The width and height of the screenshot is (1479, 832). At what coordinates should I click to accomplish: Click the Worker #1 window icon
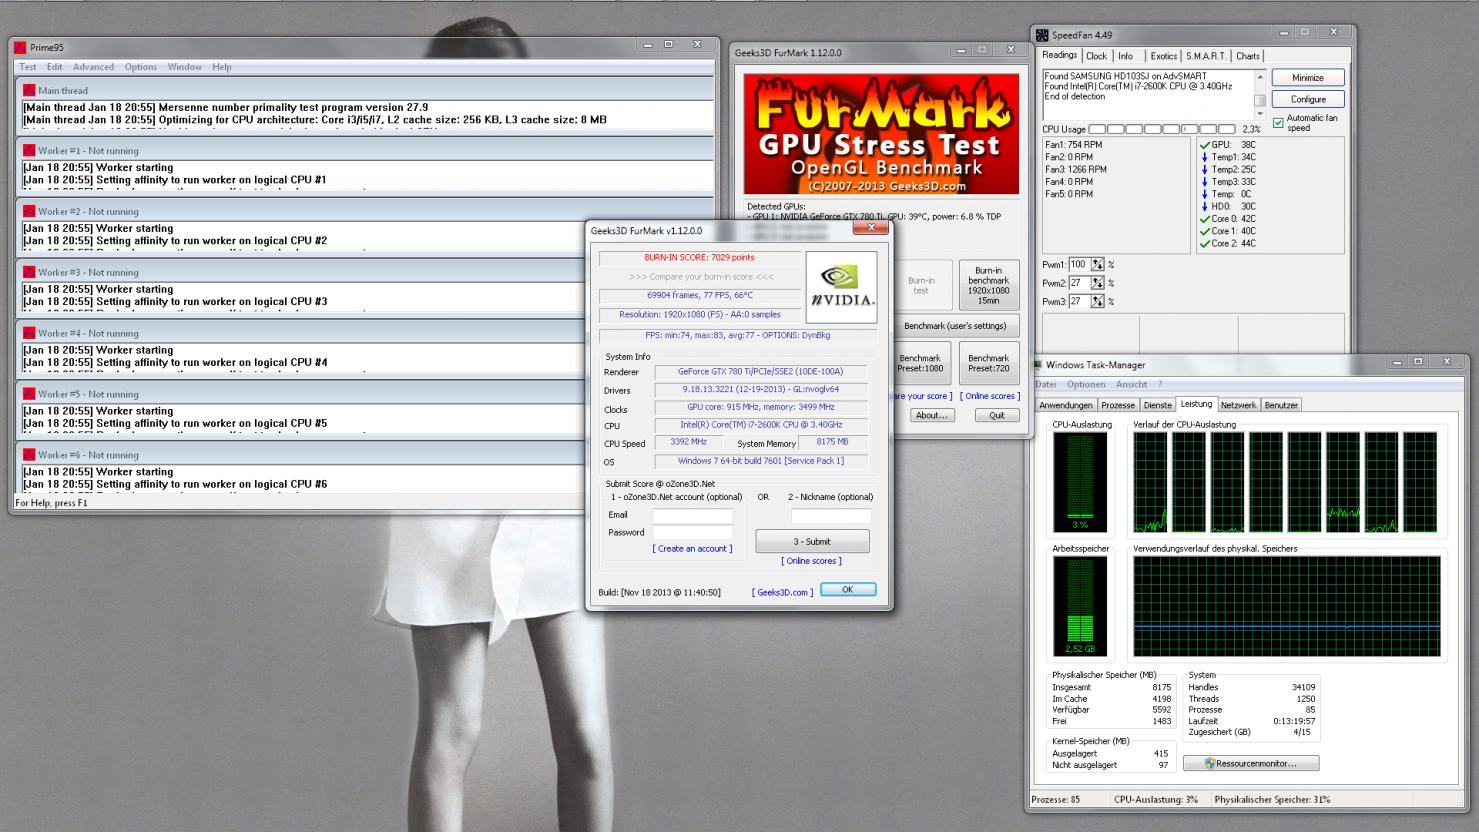29,151
